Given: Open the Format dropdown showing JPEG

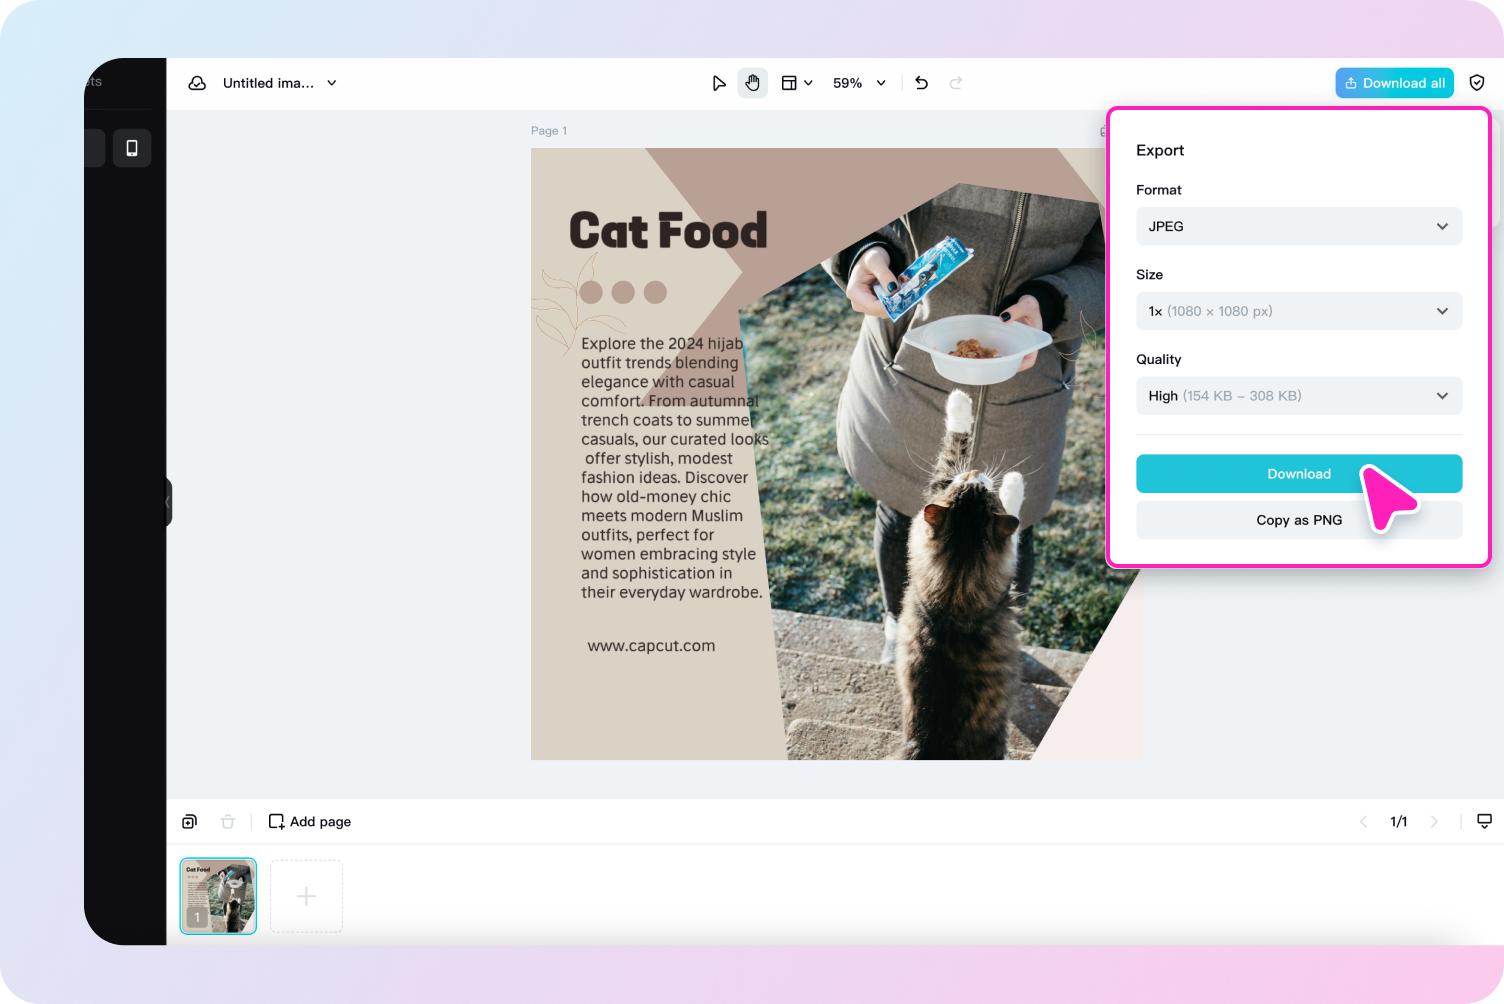Looking at the screenshot, I should pos(1298,226).
